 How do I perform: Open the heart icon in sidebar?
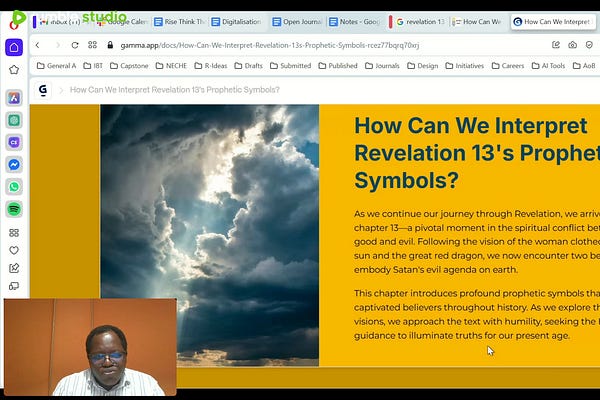click(14, 250)
